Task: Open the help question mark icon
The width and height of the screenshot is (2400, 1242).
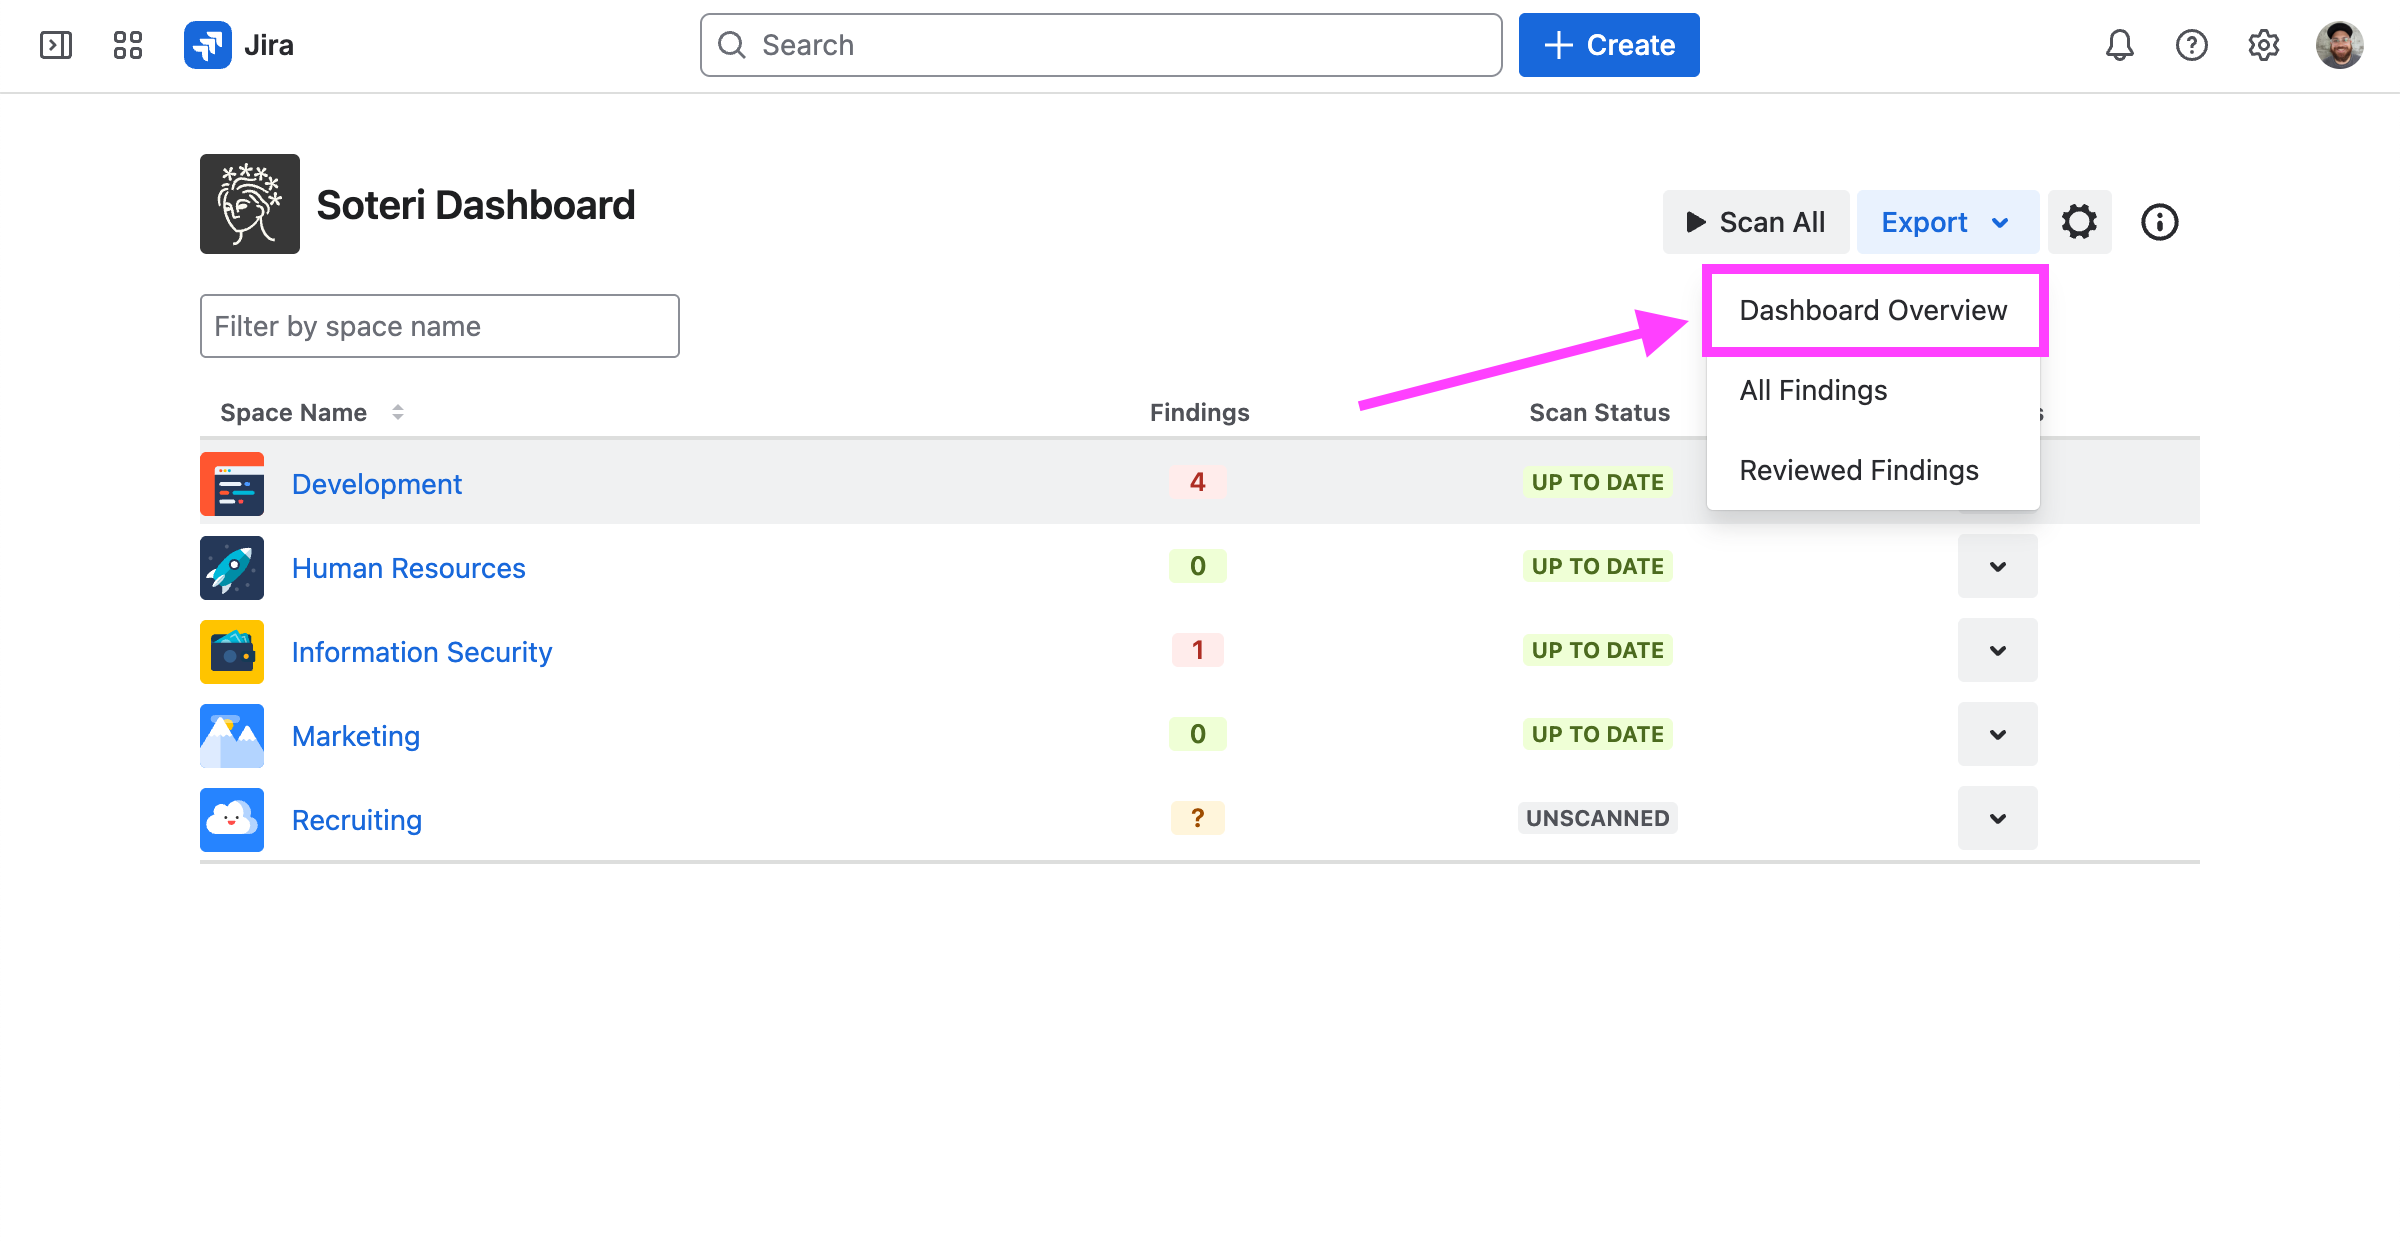Action: tap(2191, 45)
